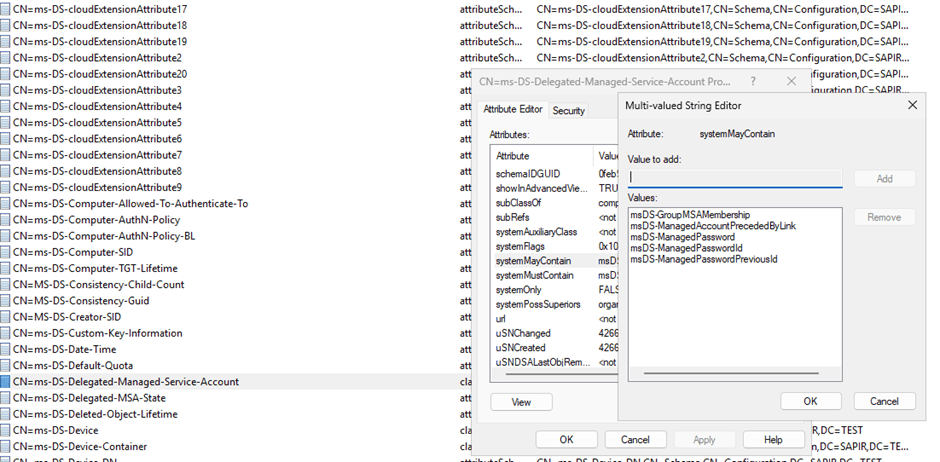The image size is (940, 462).
Task: Open the Attribute Editor tab
Action: click(513, 109)
